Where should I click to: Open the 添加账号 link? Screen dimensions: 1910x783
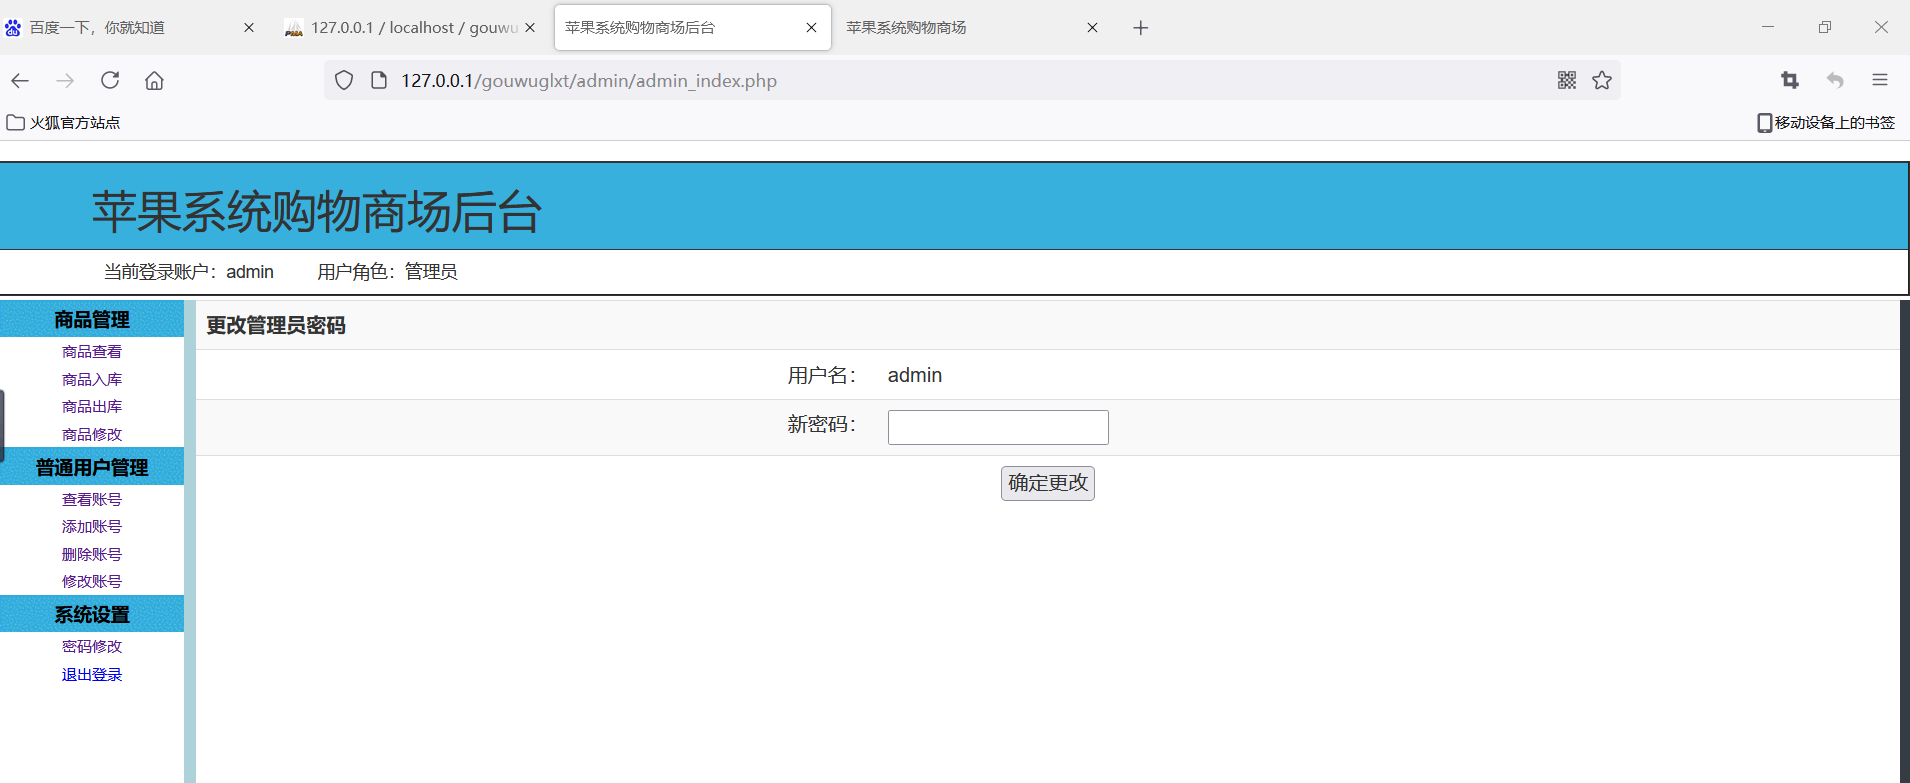[92, 527]
